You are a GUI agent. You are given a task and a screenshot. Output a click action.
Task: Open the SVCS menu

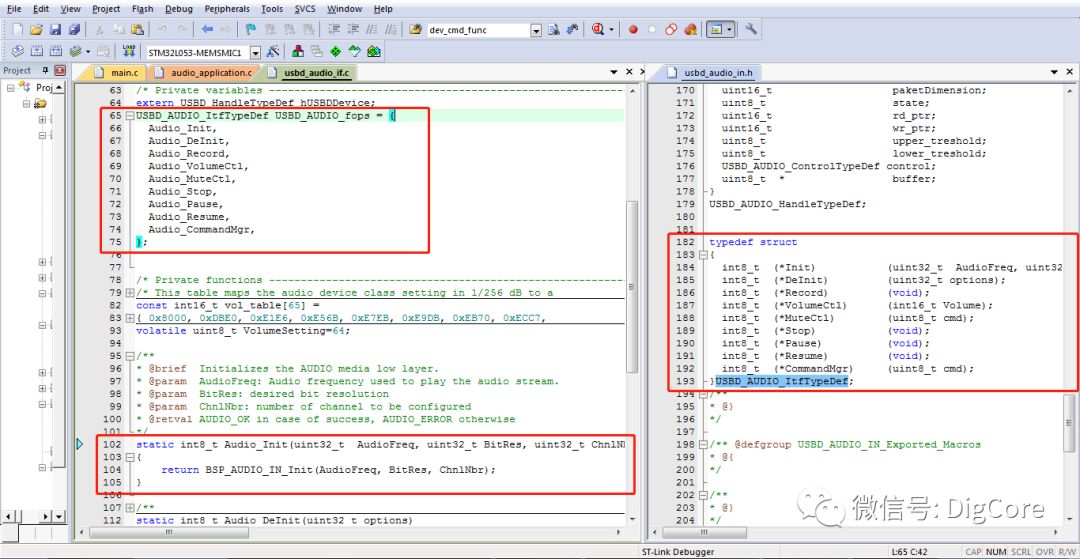[x=305, y=9]
